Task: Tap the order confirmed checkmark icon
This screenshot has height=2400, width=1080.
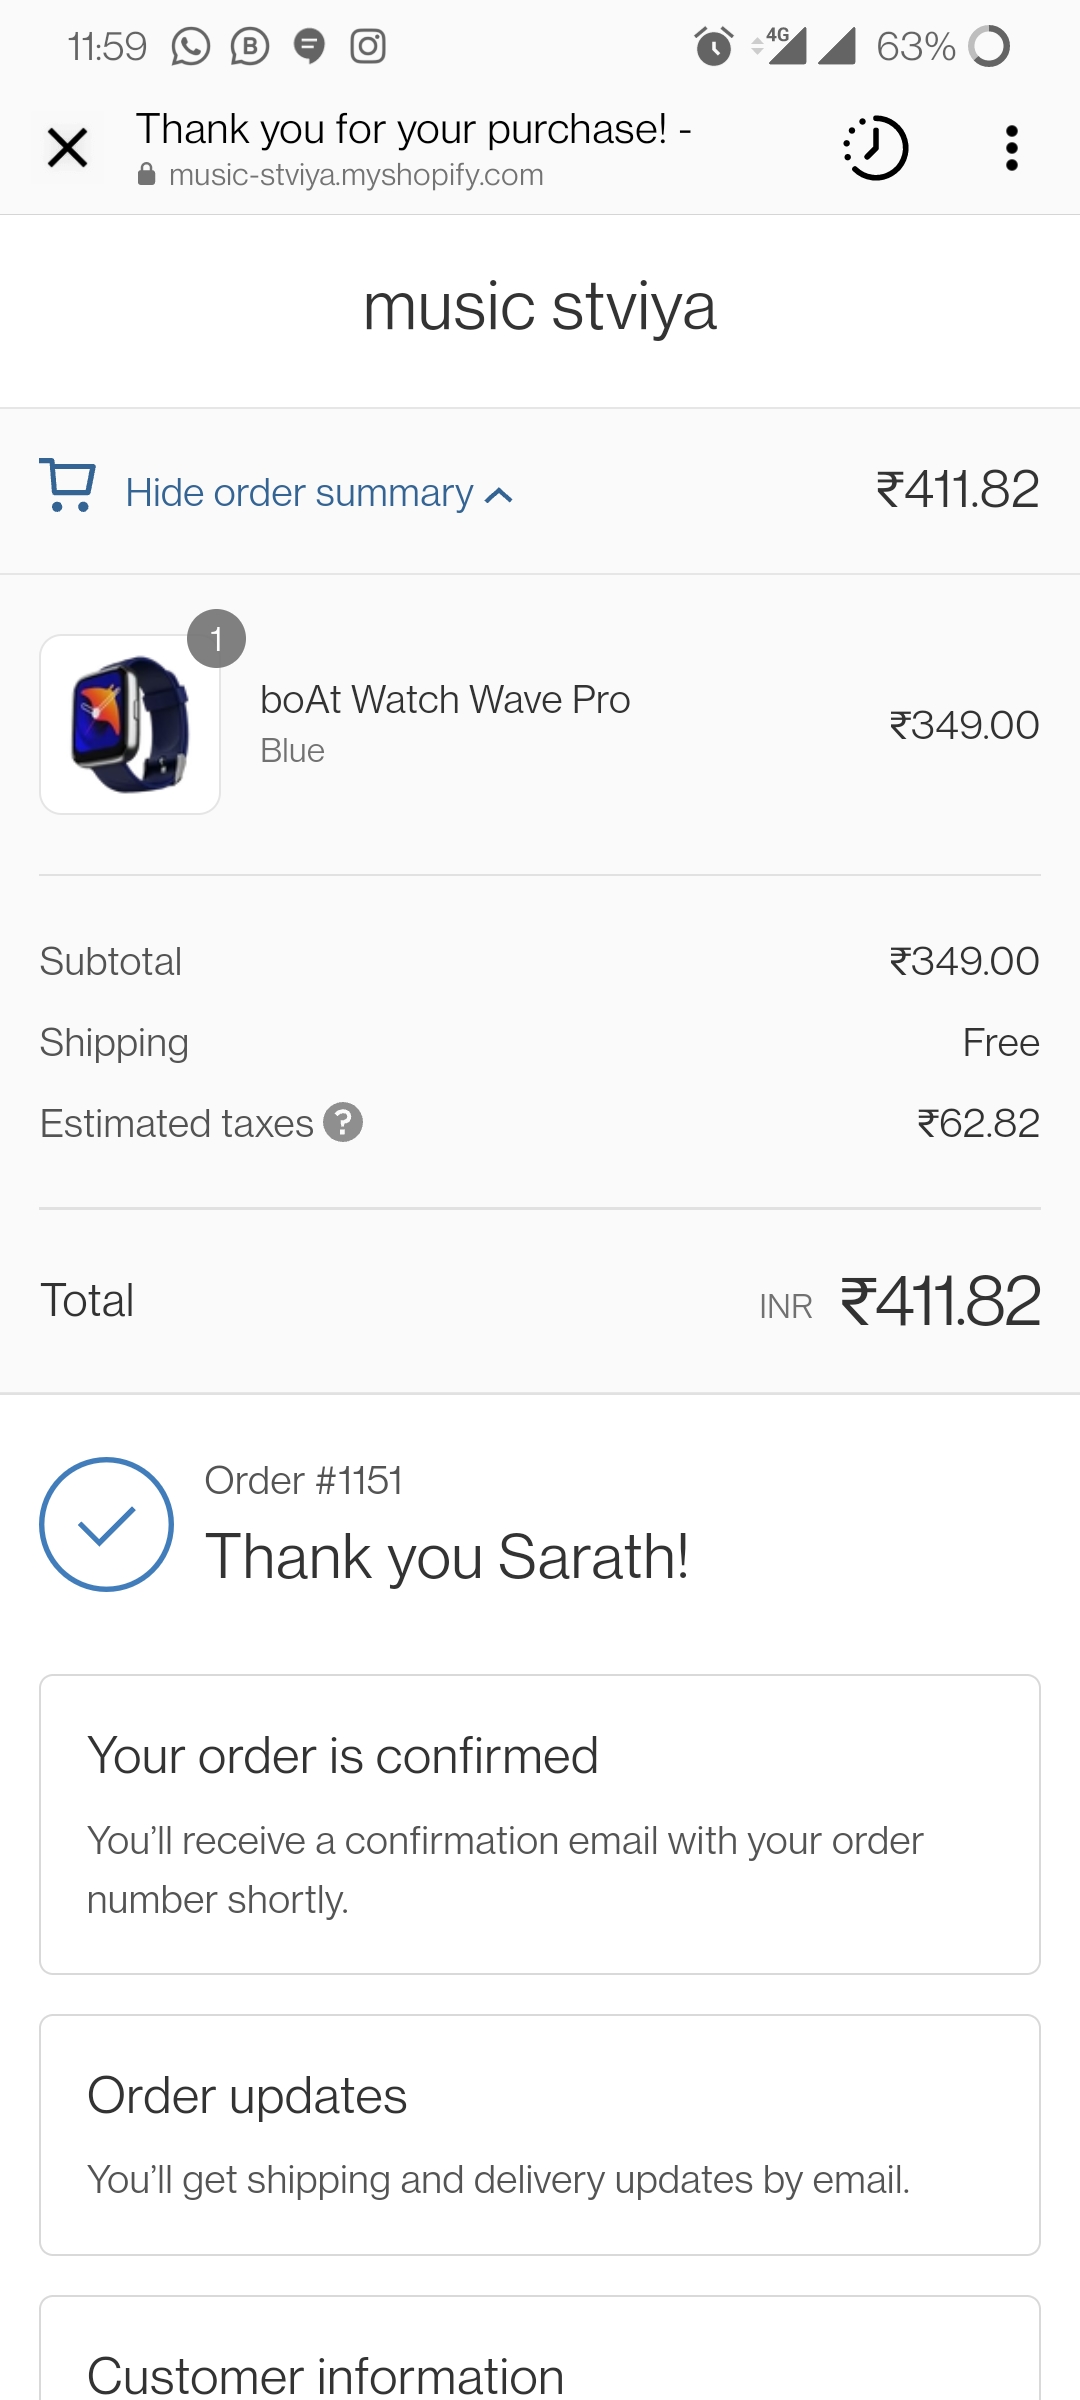Action: coord(106,1524)
